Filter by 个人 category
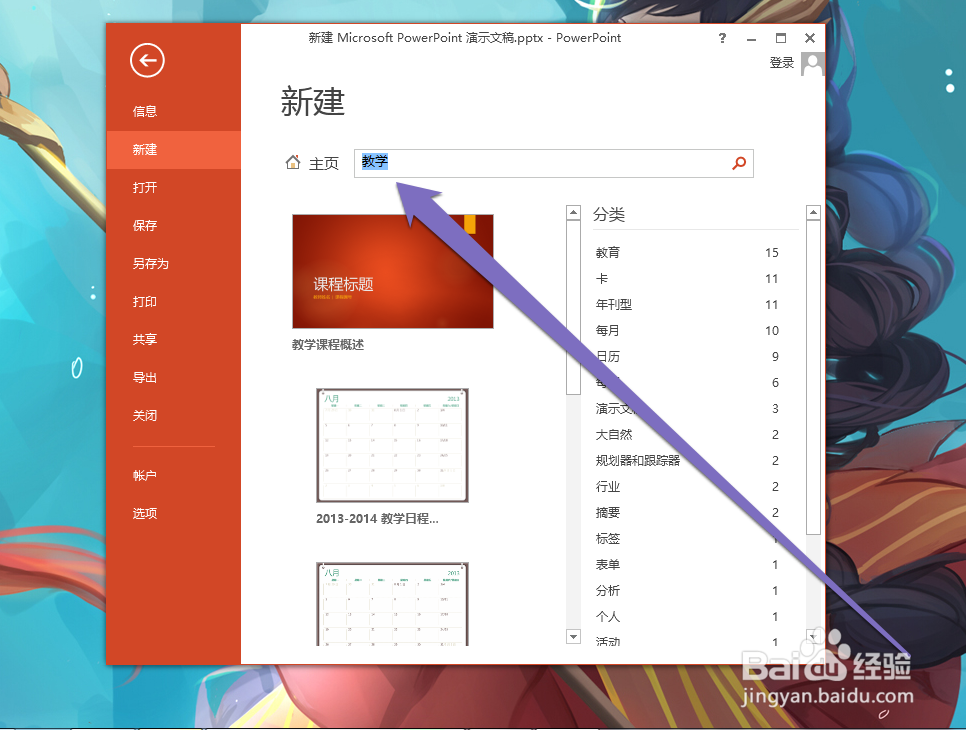Image resolution: width=966 pixels, height=730 pixels. click(x=687, y=617)
